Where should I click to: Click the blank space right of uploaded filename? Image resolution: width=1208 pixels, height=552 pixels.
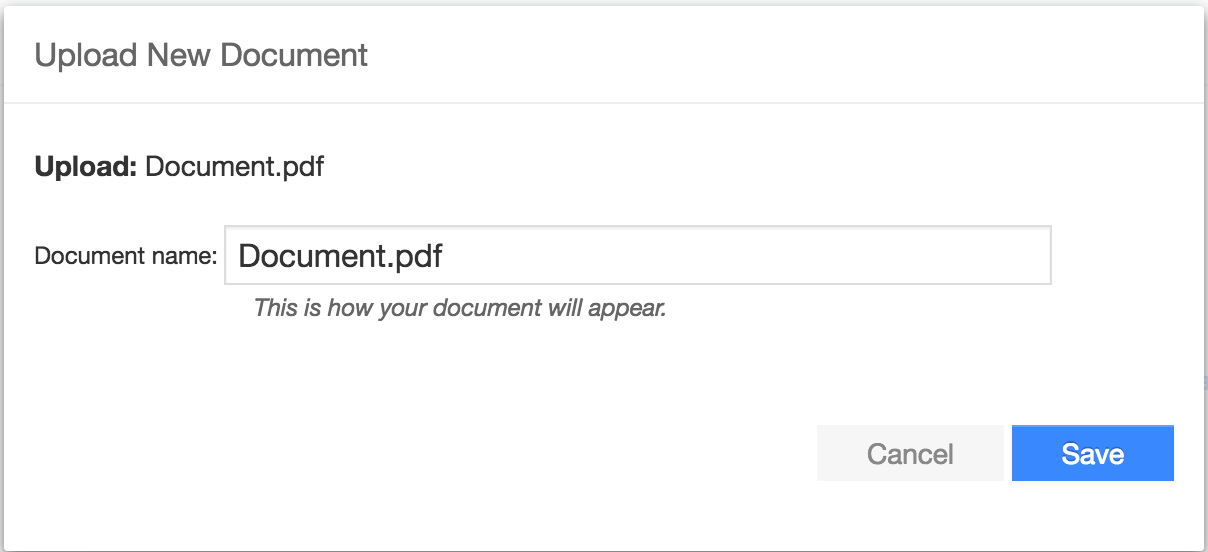pos(700,166)
